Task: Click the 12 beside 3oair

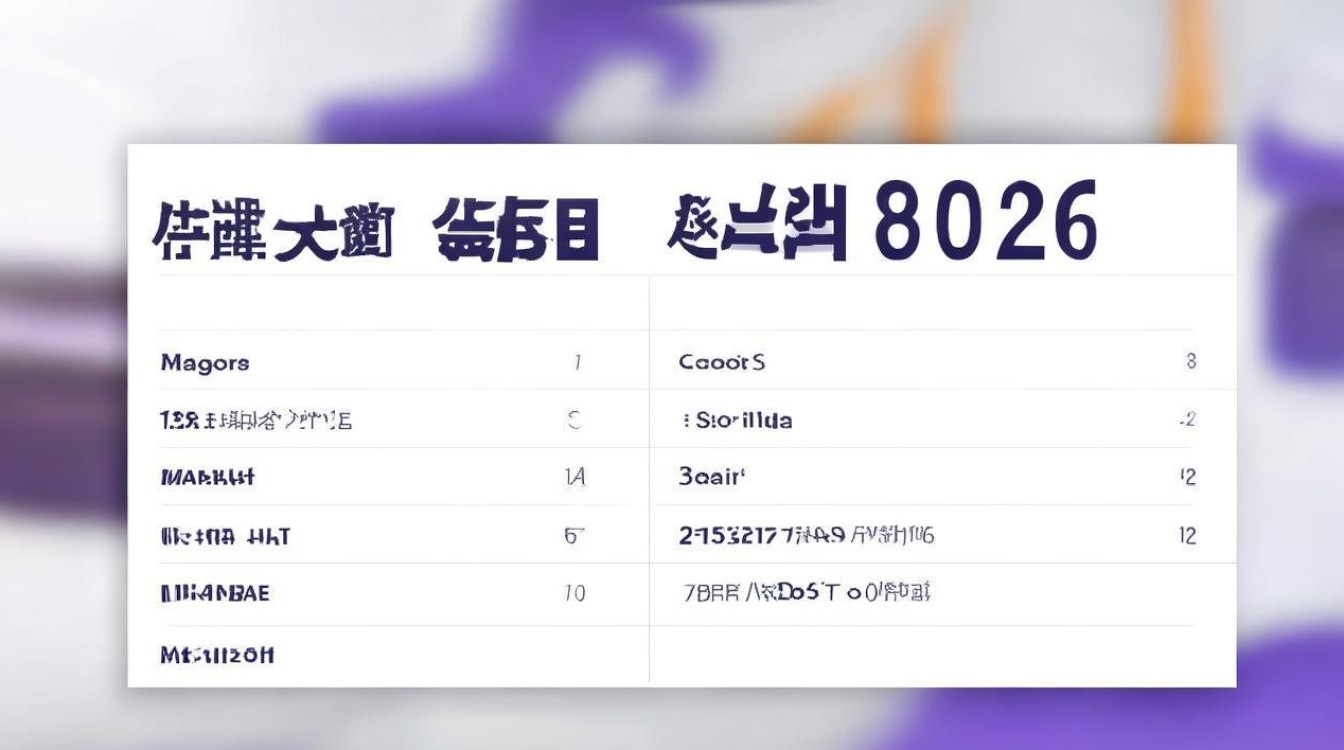Action: click(x=1189, y=477)
